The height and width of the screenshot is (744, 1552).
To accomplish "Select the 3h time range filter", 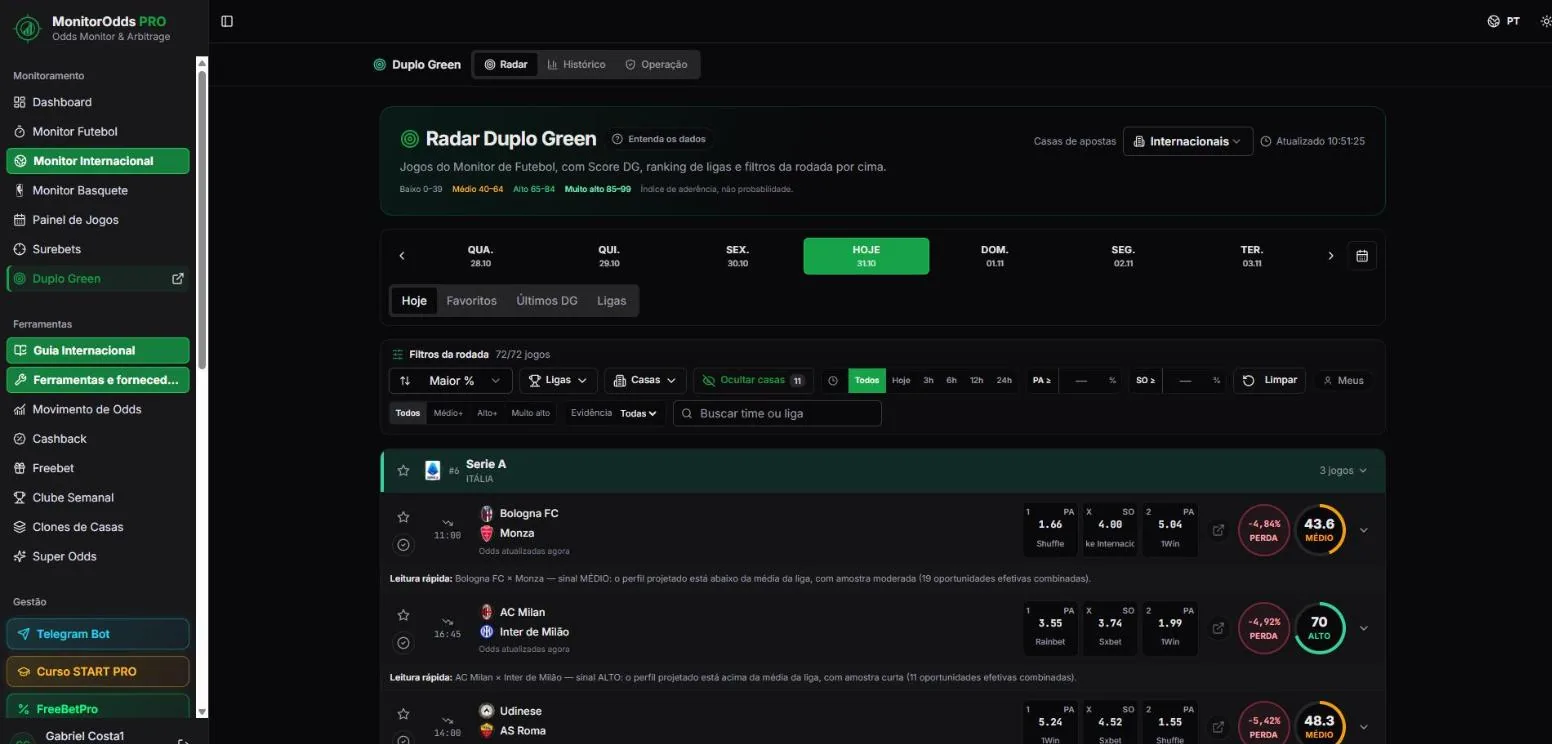I will [928, 381].
